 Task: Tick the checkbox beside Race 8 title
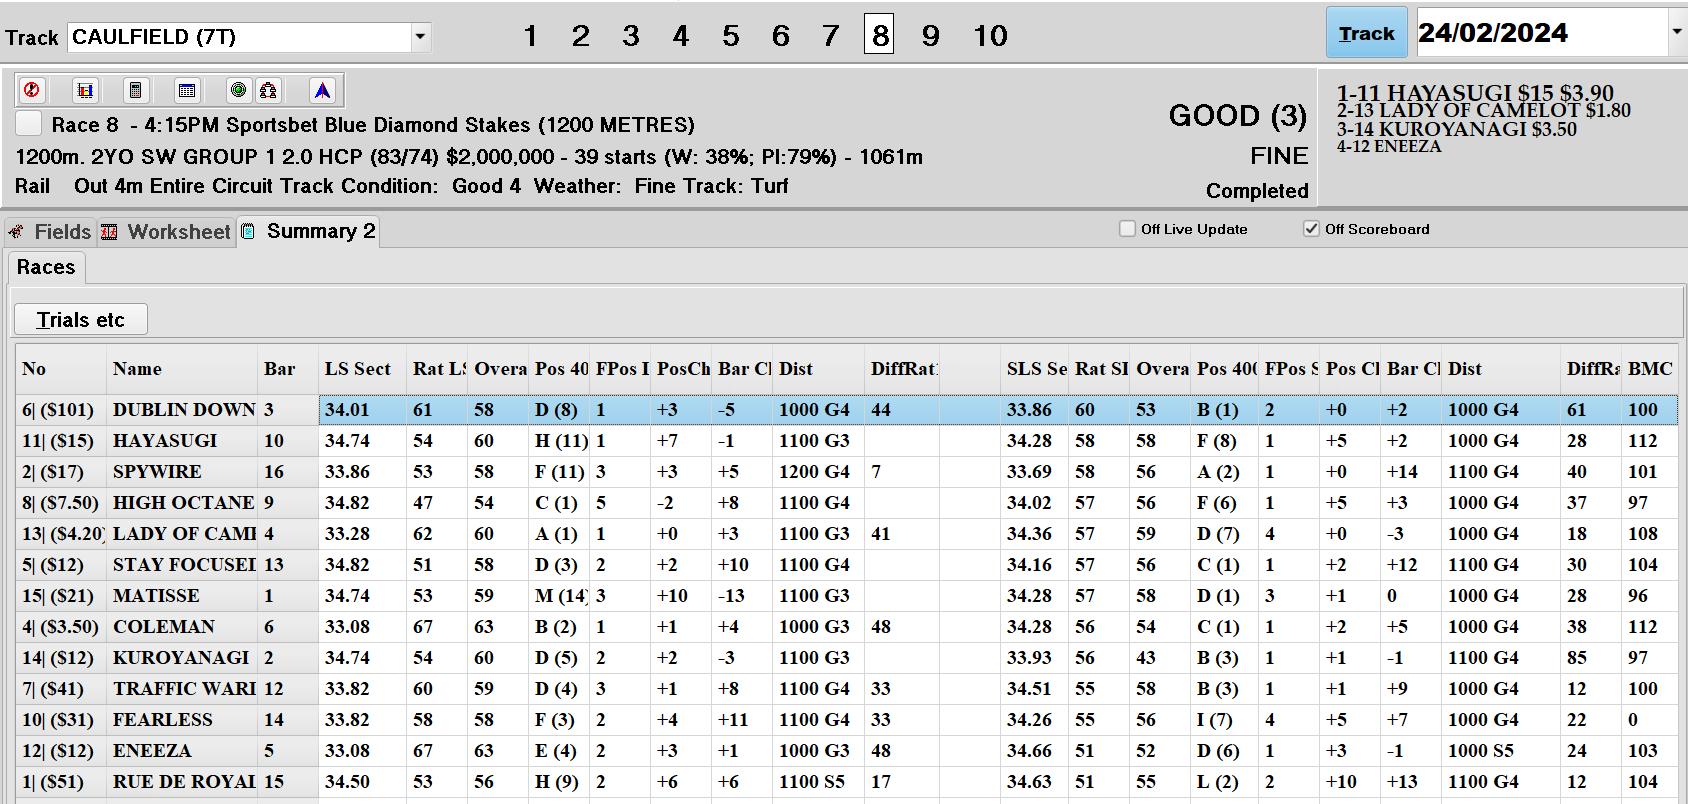[30, 124]
